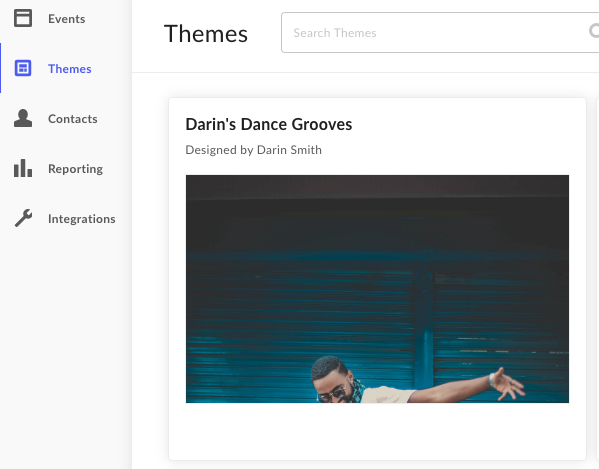The image size is (599, 469).
Task: Click the Themes page heading
Action: click(x=206, y=34)
